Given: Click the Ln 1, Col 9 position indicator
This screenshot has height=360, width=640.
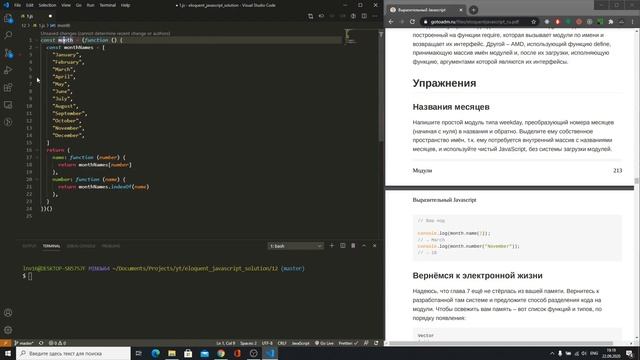Looking at the screenshot, I should pyautogui.click(x=225, y=343).
